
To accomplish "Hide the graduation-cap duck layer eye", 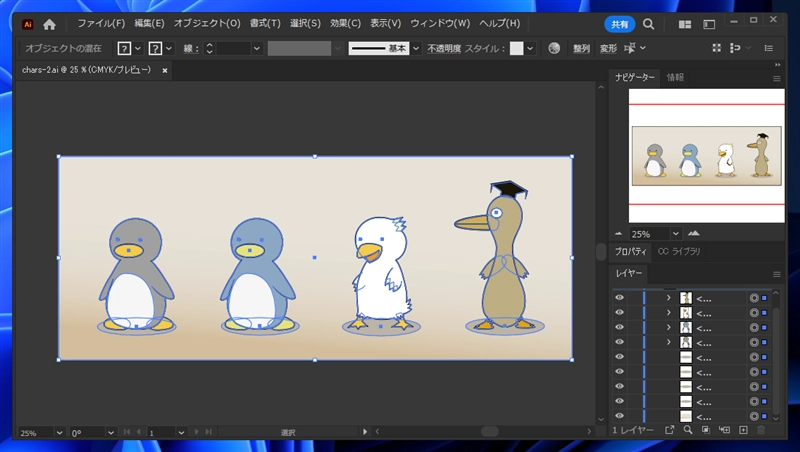I will click(x=619, y=298).
